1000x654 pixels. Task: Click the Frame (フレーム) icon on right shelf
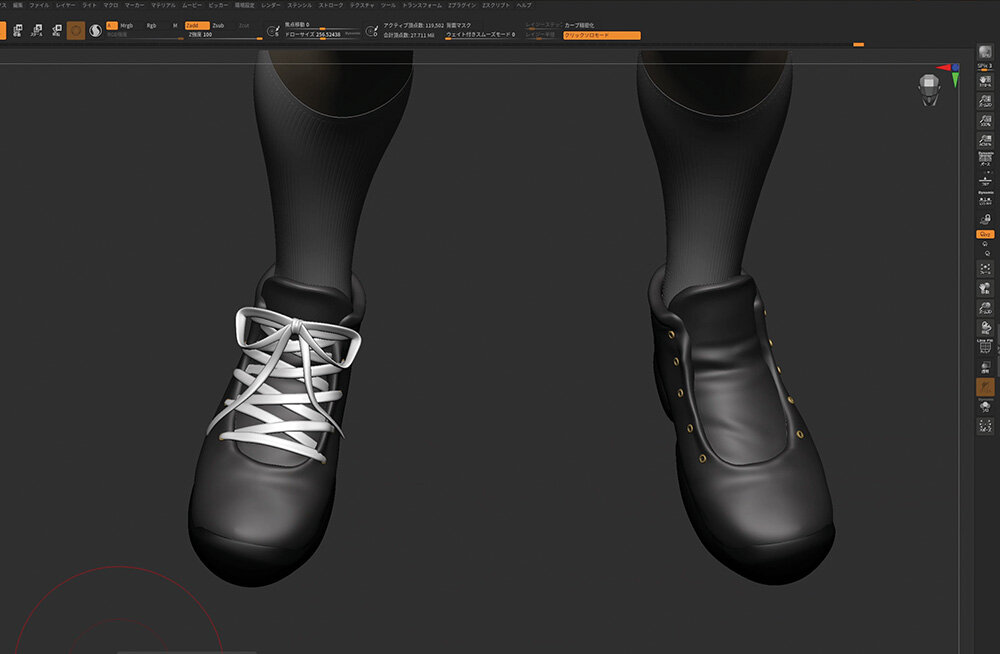pyautogui.click(x=985, y=269)
